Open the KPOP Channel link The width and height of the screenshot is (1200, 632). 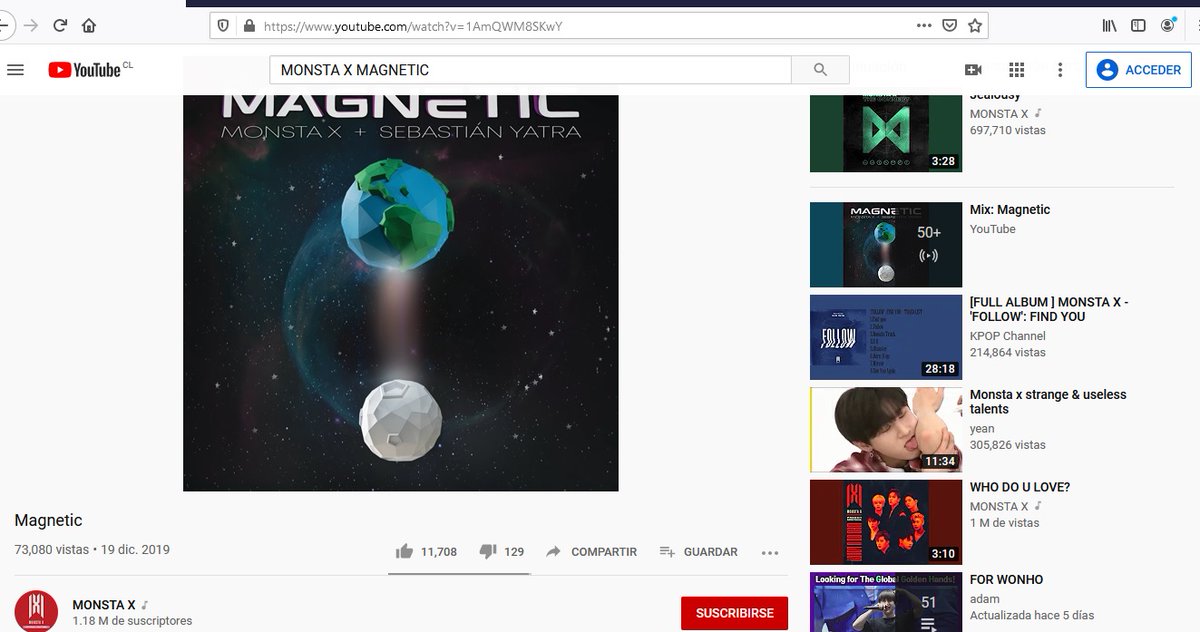(x=1008, y=336)
